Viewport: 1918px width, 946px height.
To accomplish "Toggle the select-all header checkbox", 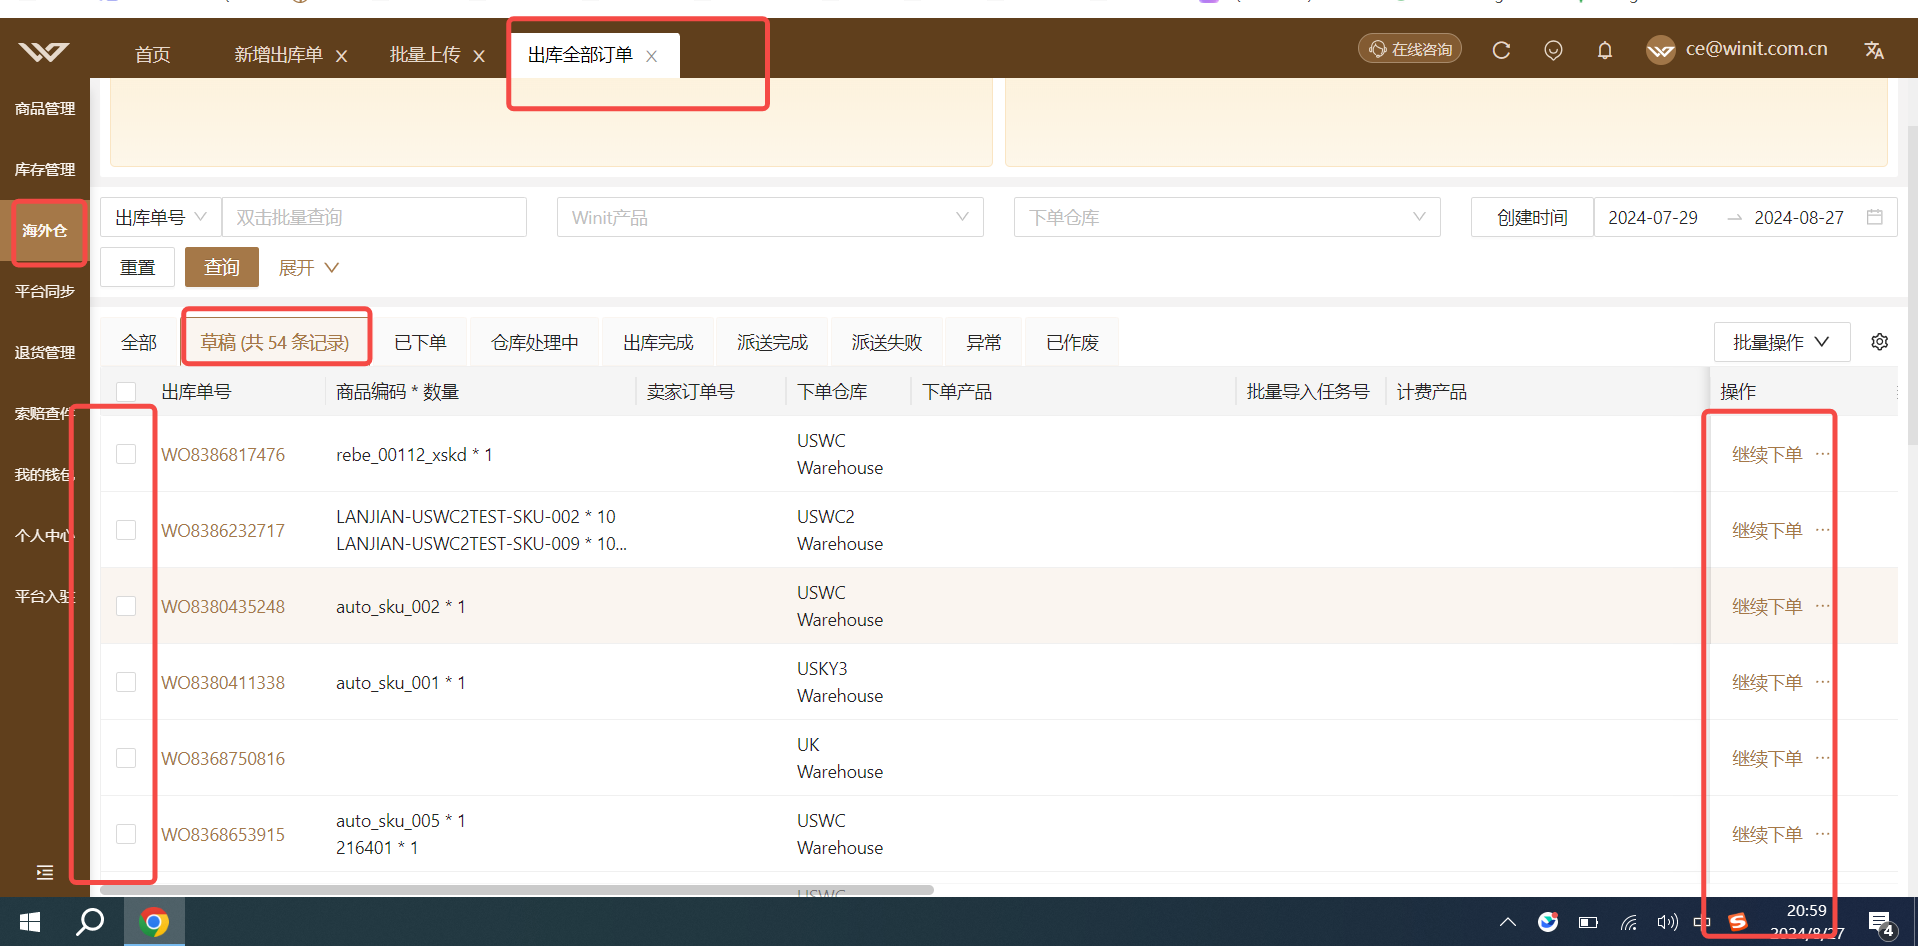I will [x=126, y=392].
